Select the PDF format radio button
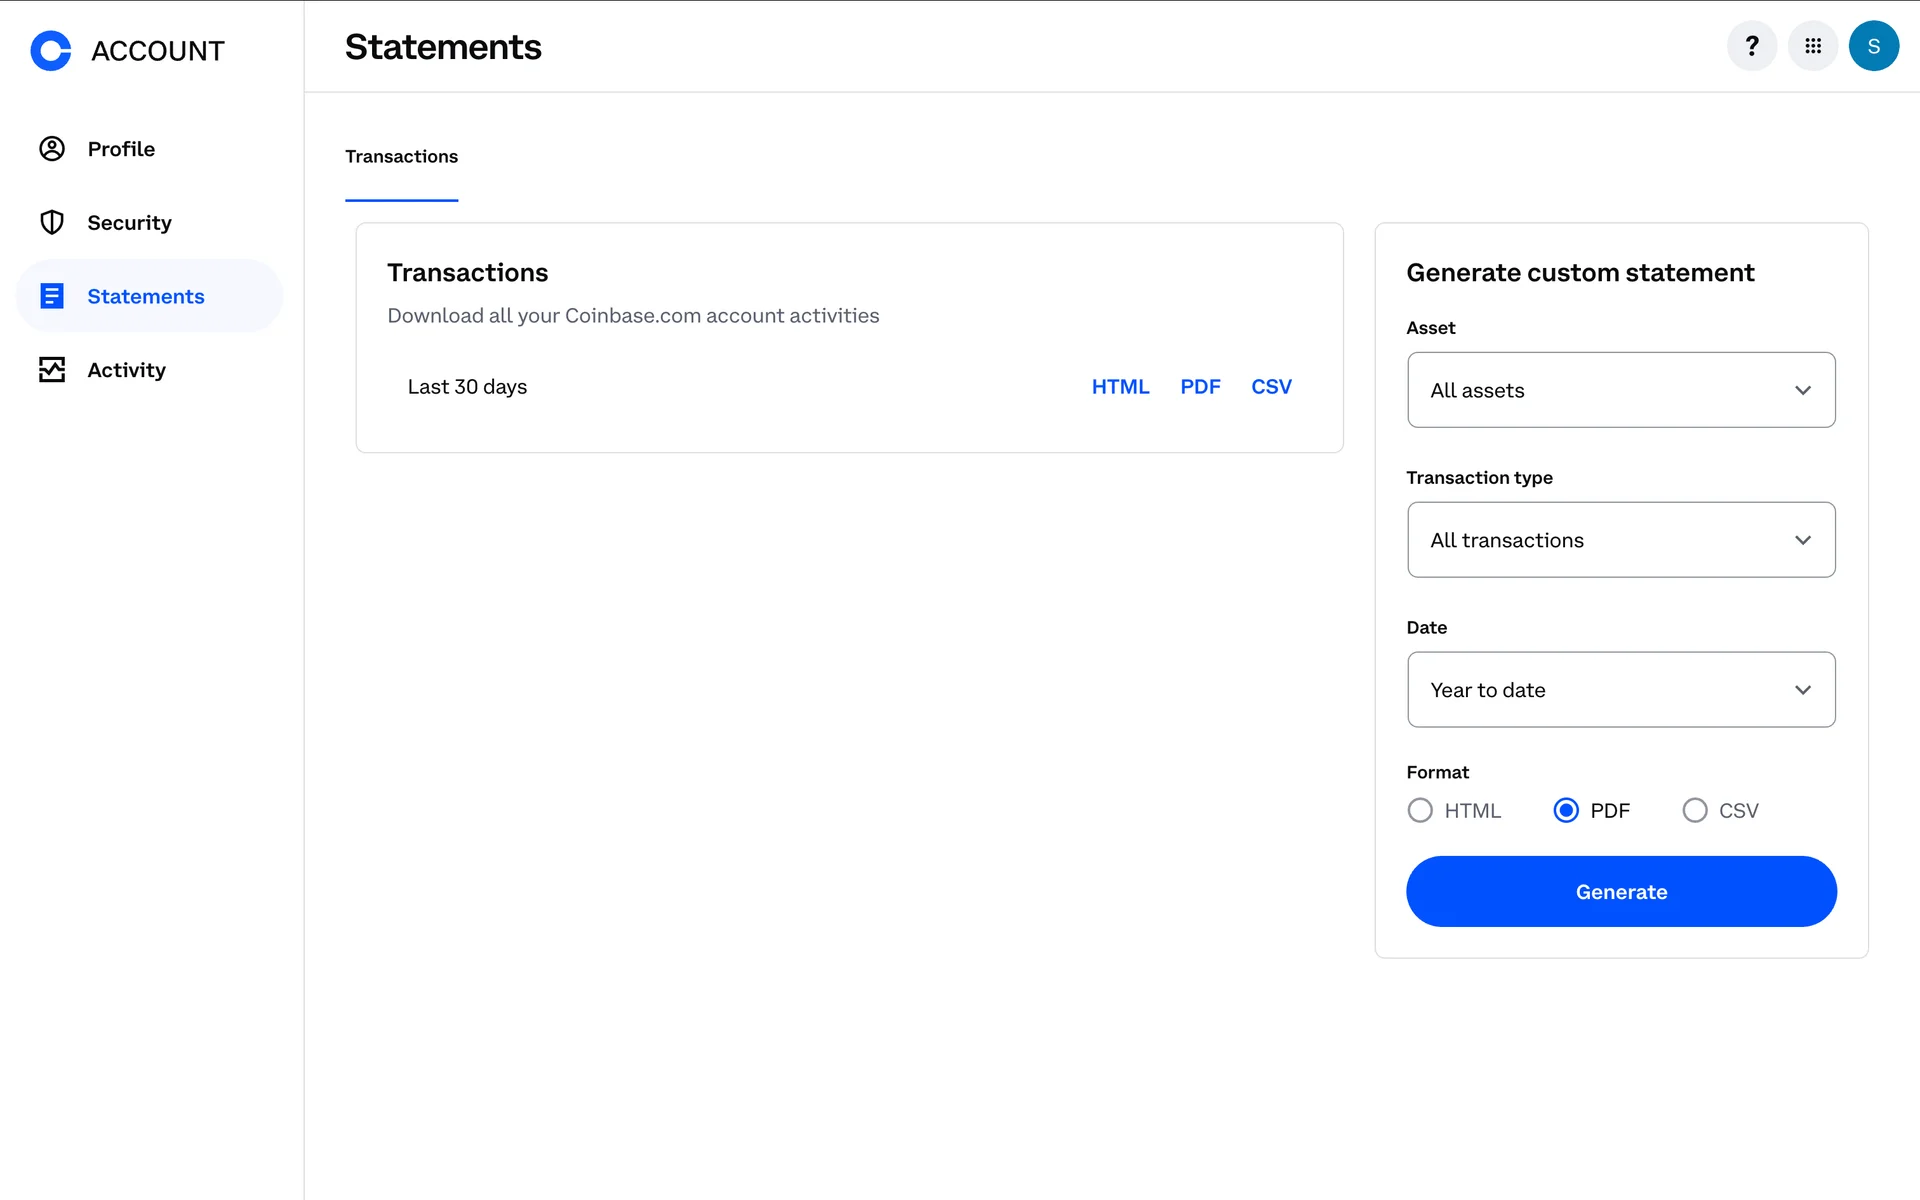This screenshot has height=1200, width=1920. [x=1566, y=810]
